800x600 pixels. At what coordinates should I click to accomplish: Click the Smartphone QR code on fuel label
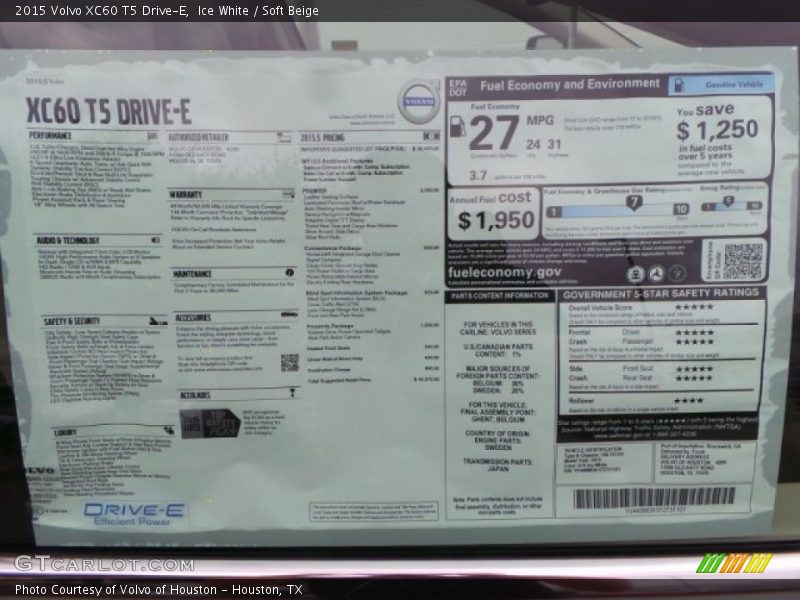tap(743, 261)
